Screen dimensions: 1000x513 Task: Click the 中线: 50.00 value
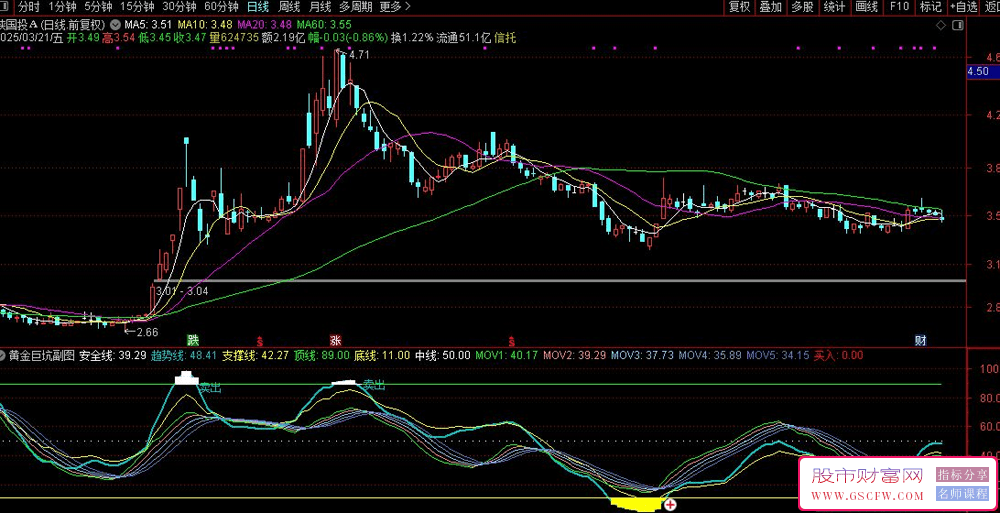pos(443,355)
